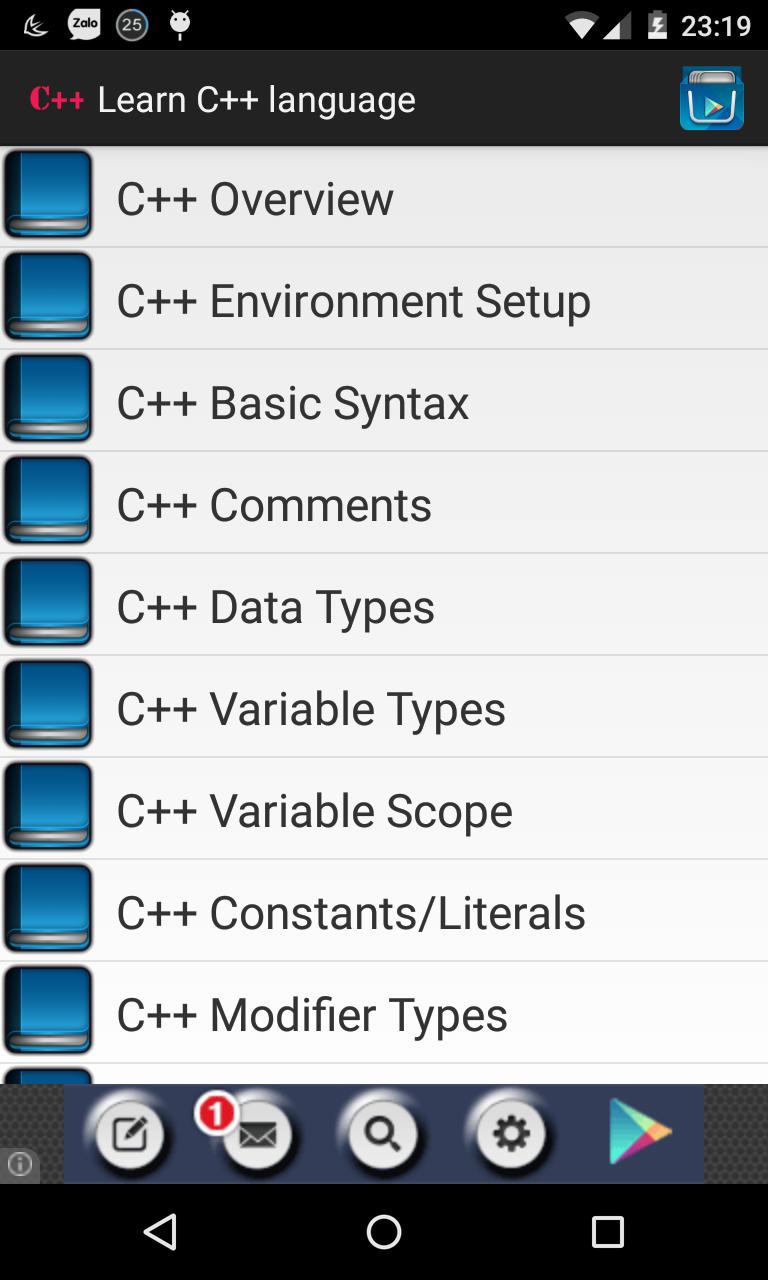The width and height of the screenshot is (768, 1280).
Task: Open C++ Environment Setup
Action: 353,298
